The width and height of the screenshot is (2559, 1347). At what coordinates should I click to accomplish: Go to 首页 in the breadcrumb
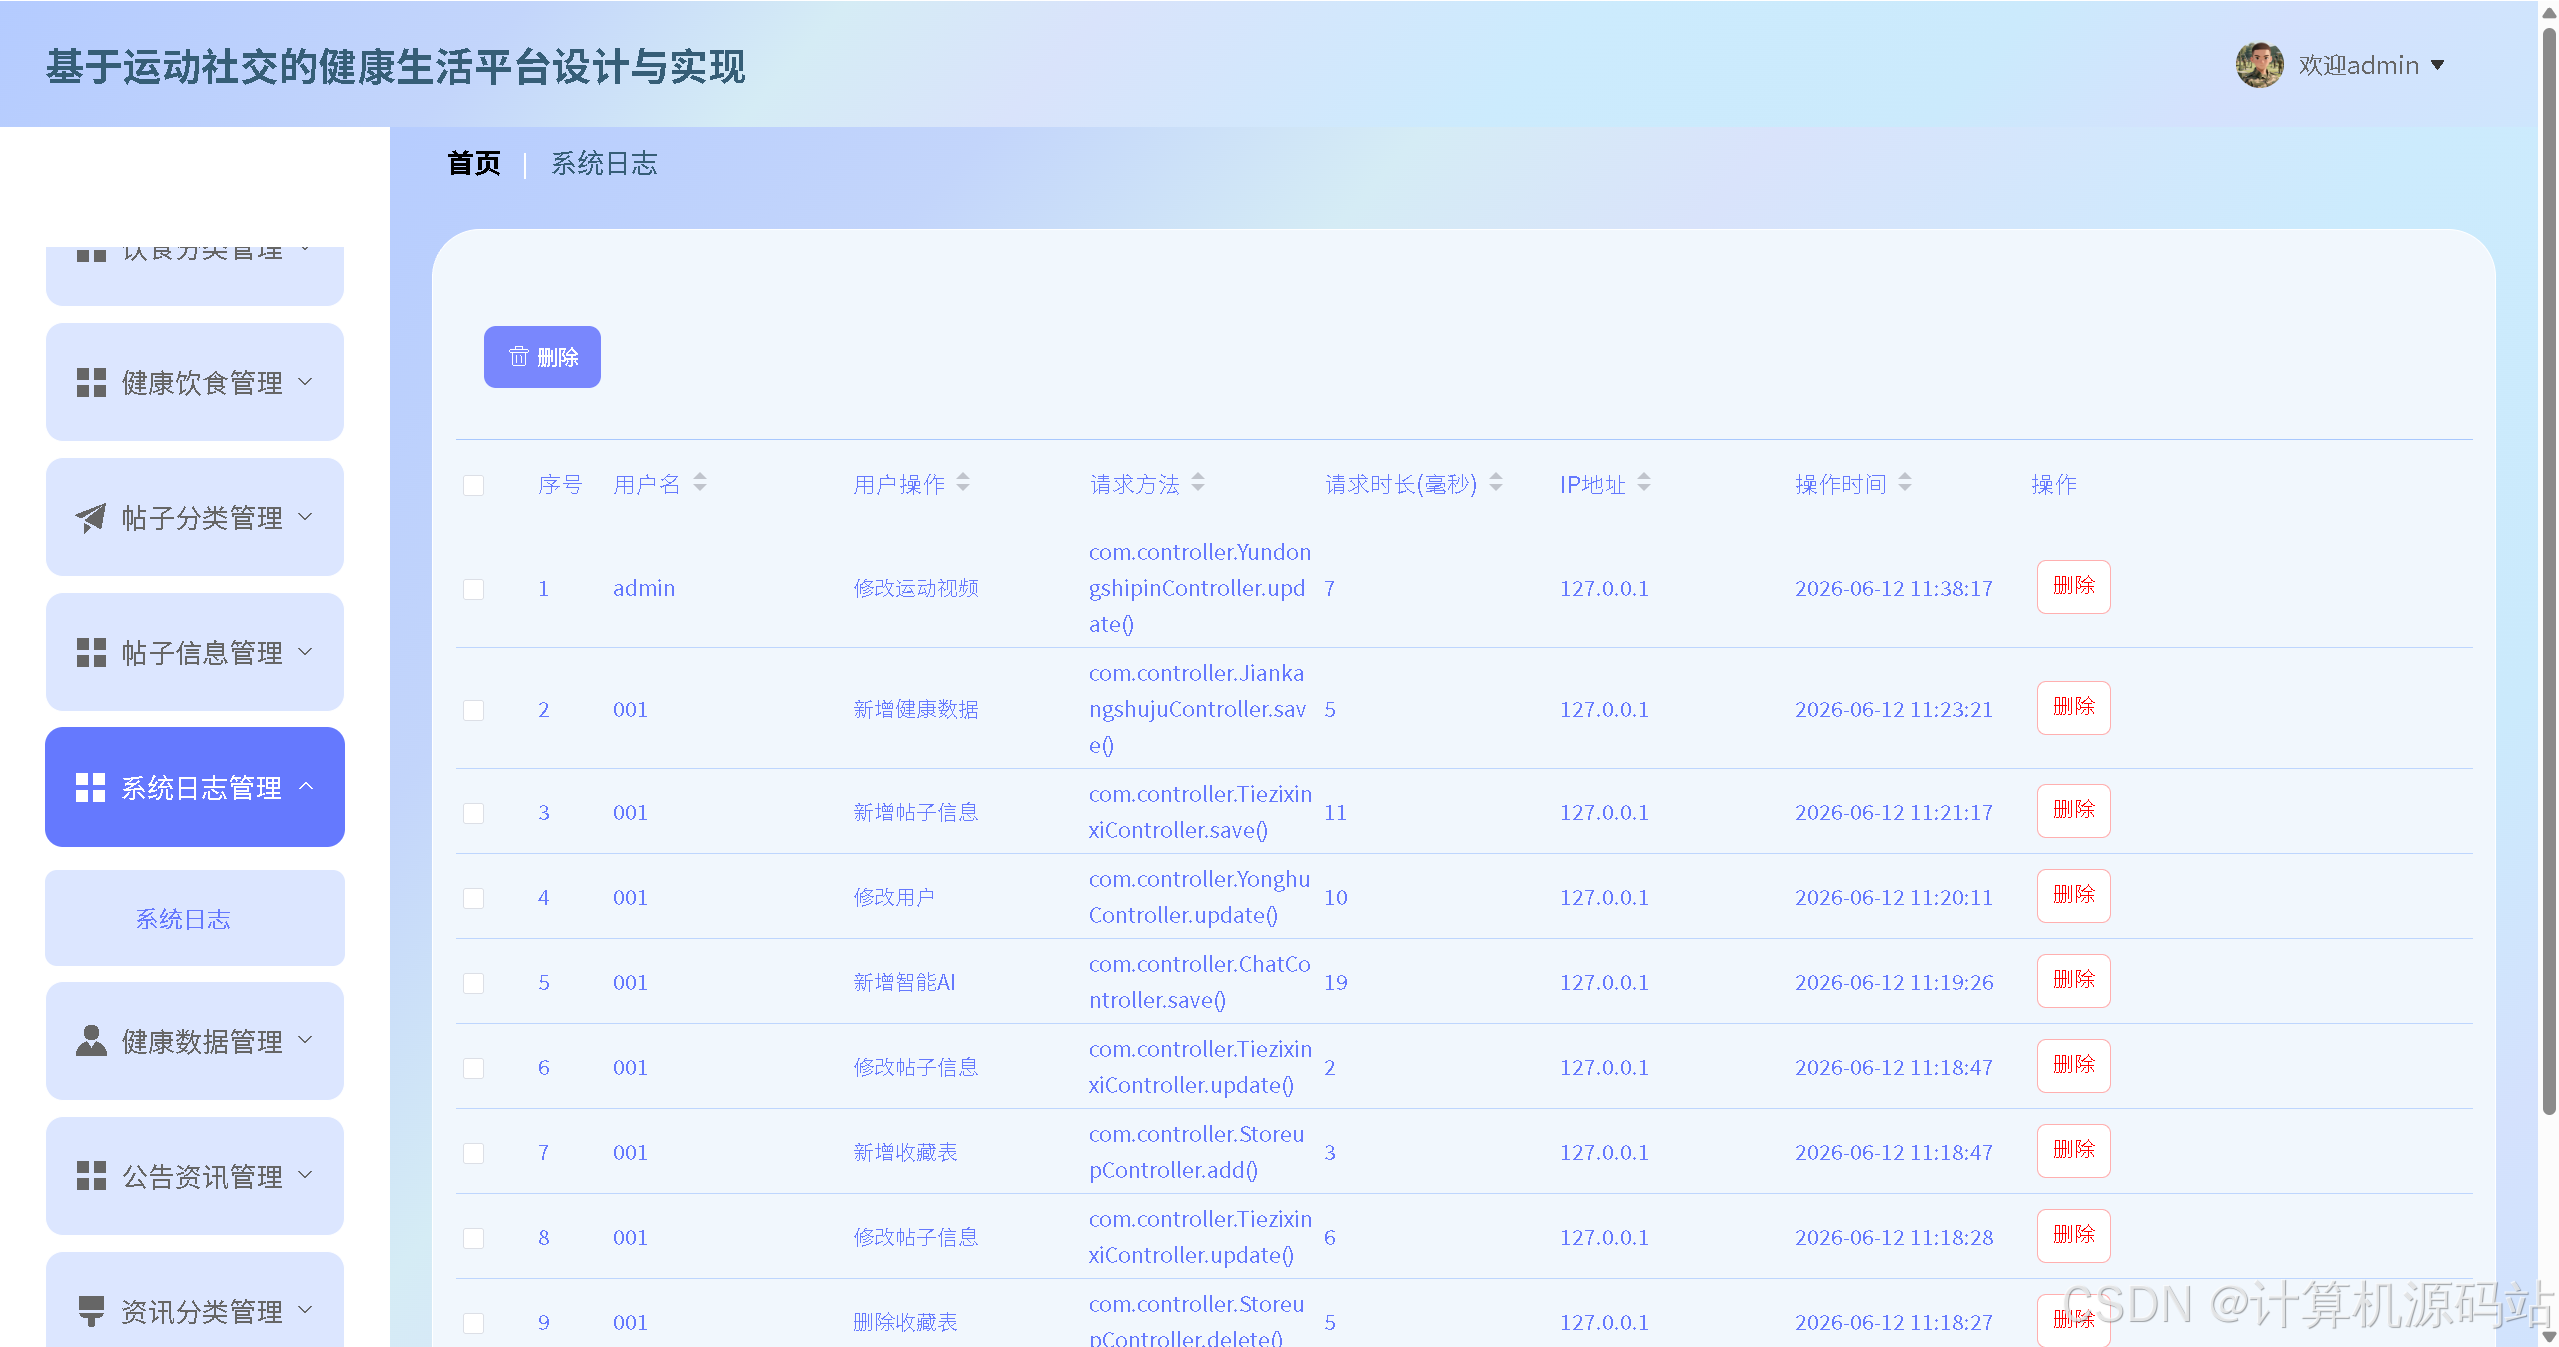(x=474, y=163)
